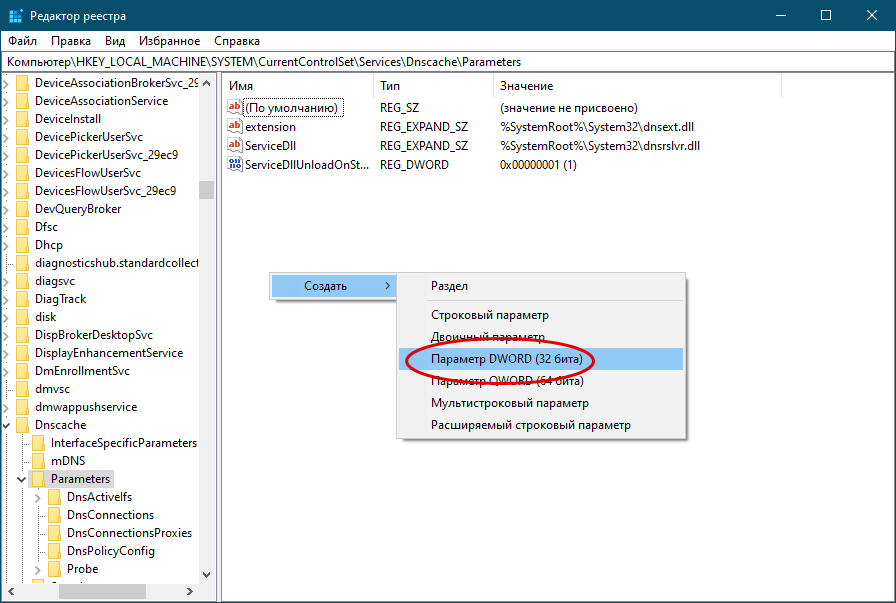
Task: Expand the DeviceInstall tree node
Action: click(6, 119)
